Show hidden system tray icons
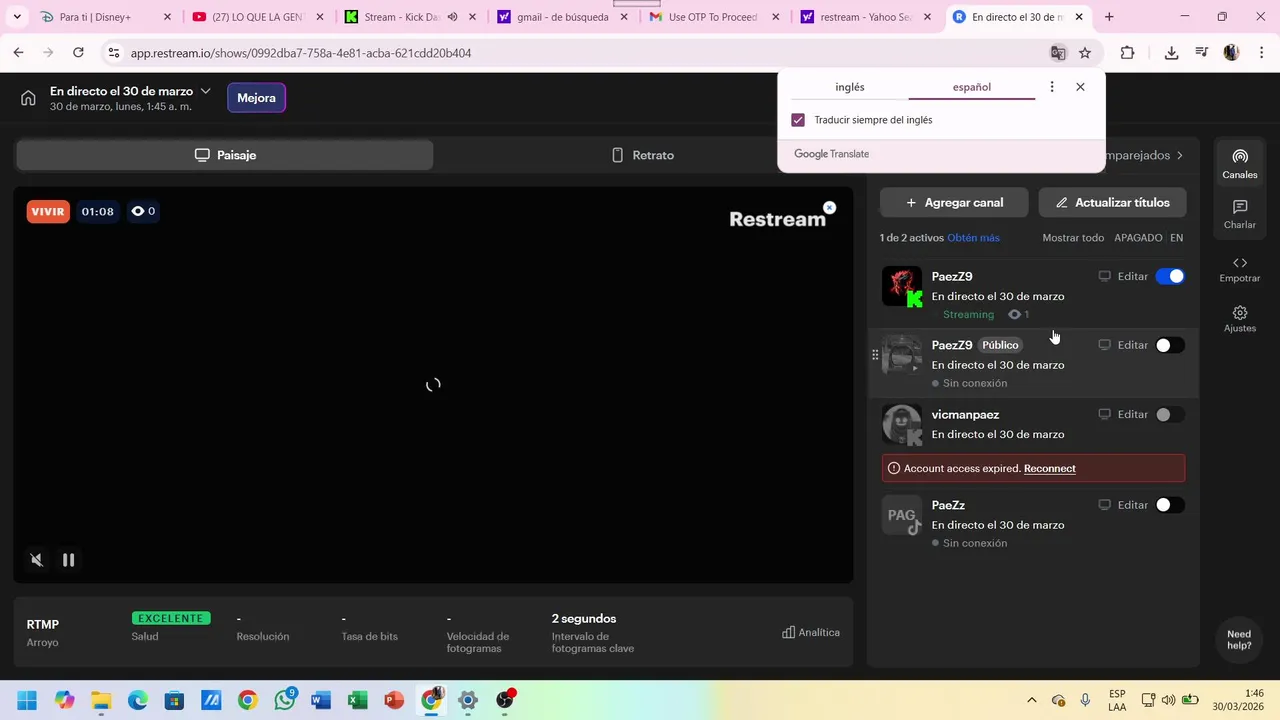The width and height of the screenshot is (1280, 720). click(1031, 700)
